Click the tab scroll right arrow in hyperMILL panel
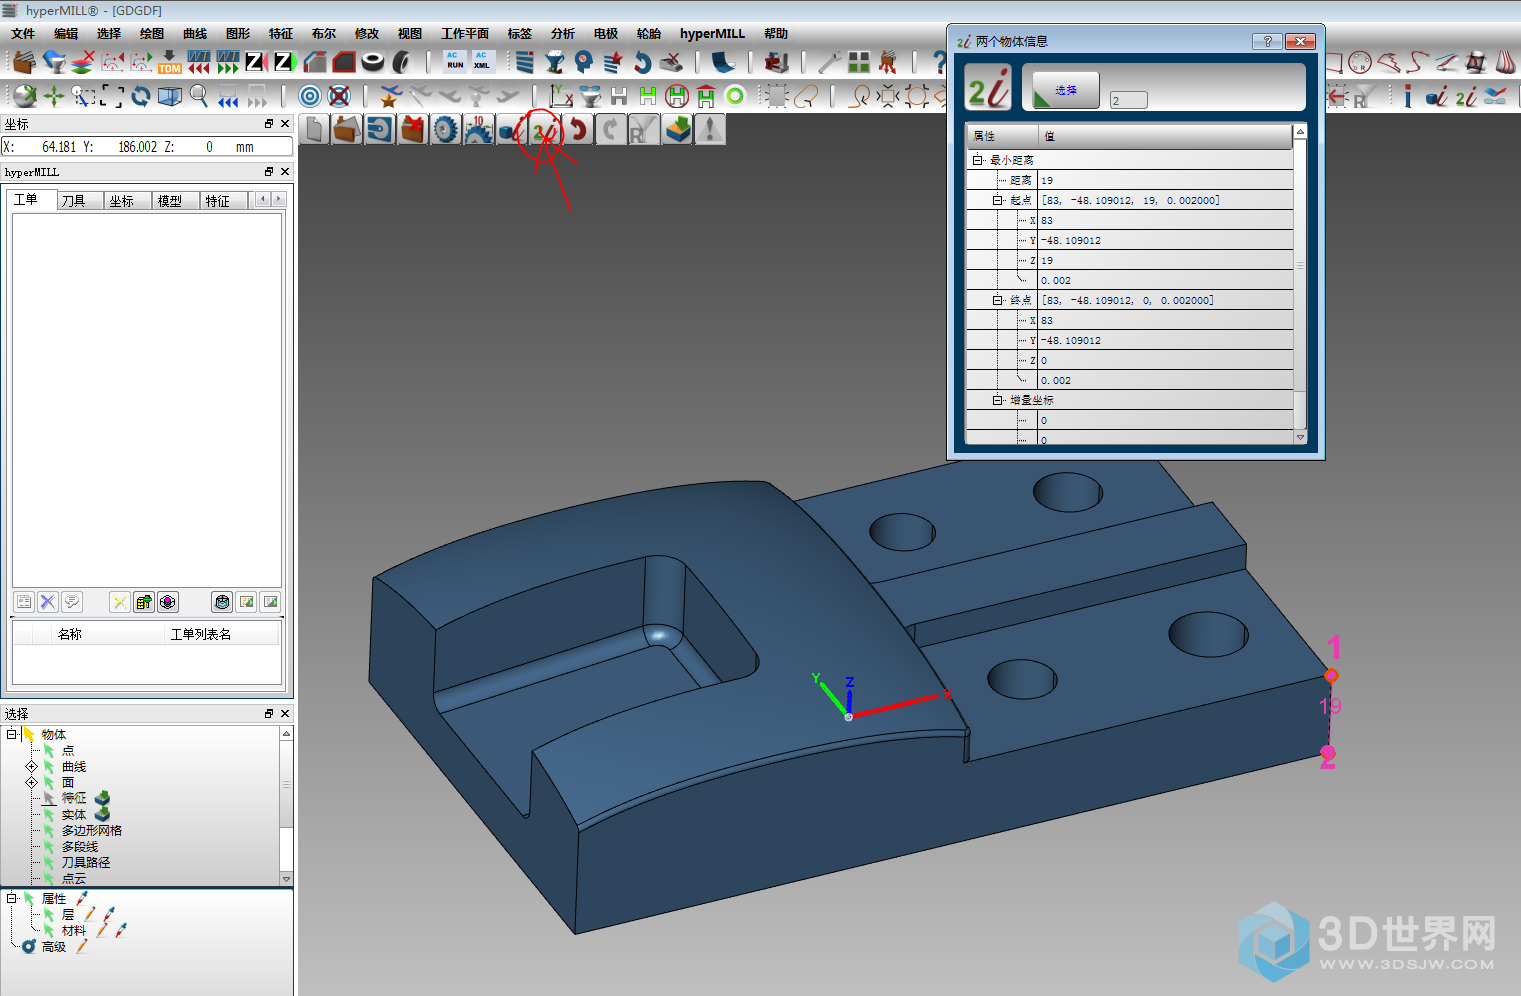1521x996 pixels. pyautogui.click(x=279, y=199)
